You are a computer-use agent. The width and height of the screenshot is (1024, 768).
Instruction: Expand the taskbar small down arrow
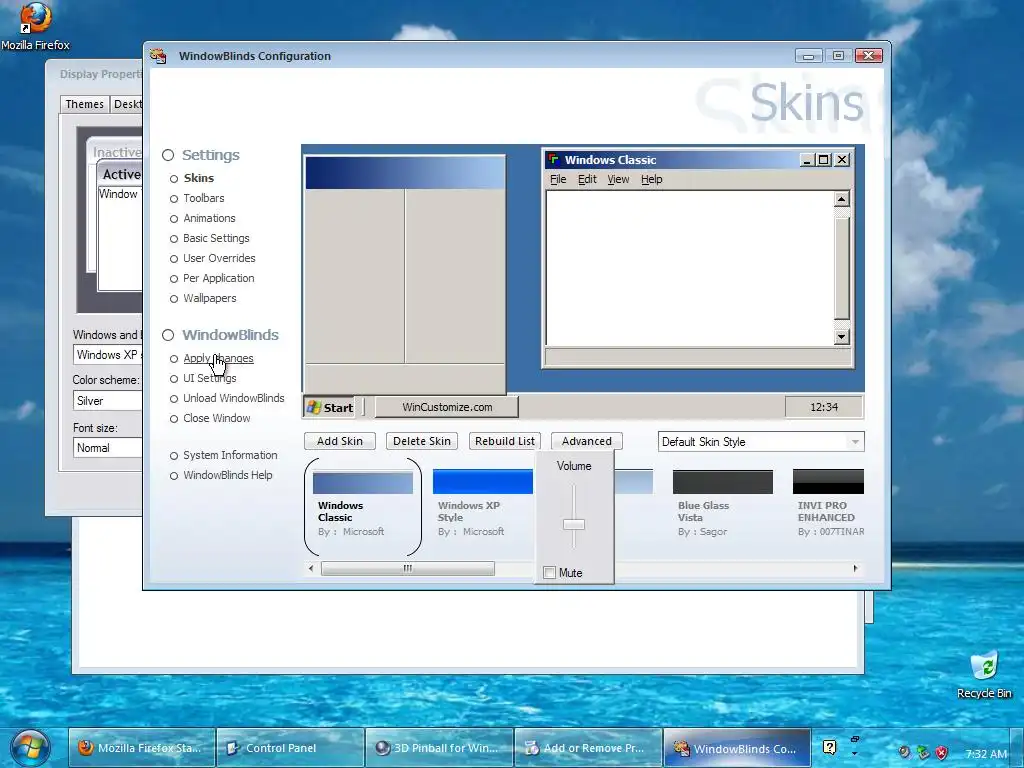[x=854, y=755]
